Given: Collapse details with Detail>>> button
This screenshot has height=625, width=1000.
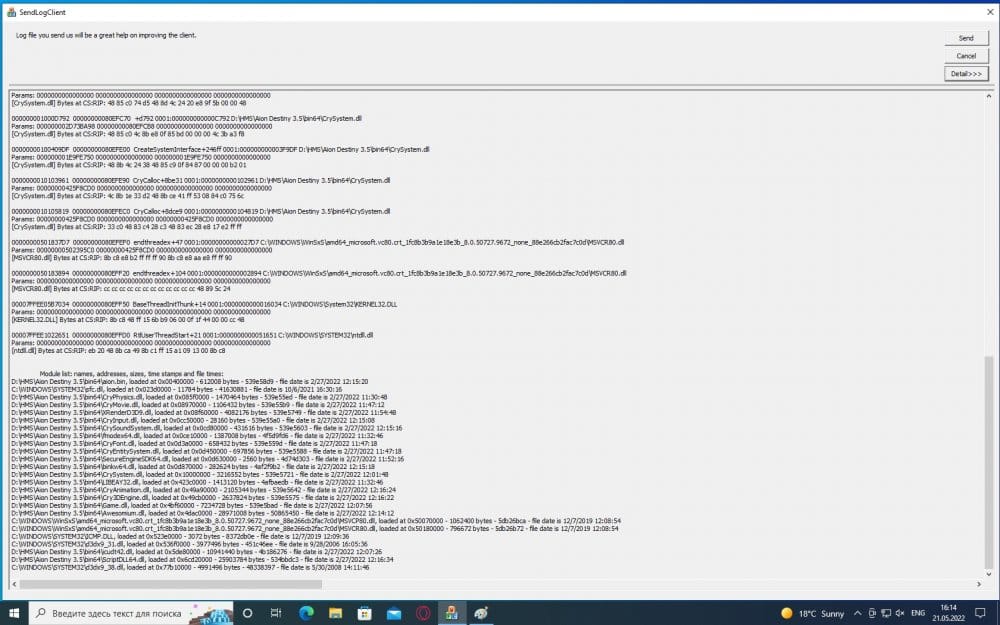Looking at the screenshot, I should coord(965,74).
